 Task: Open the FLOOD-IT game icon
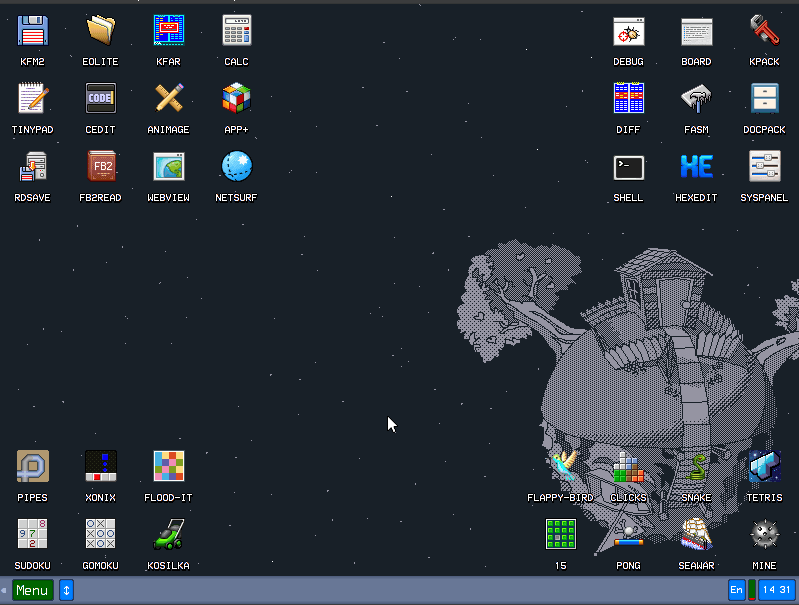click(169, 466)
